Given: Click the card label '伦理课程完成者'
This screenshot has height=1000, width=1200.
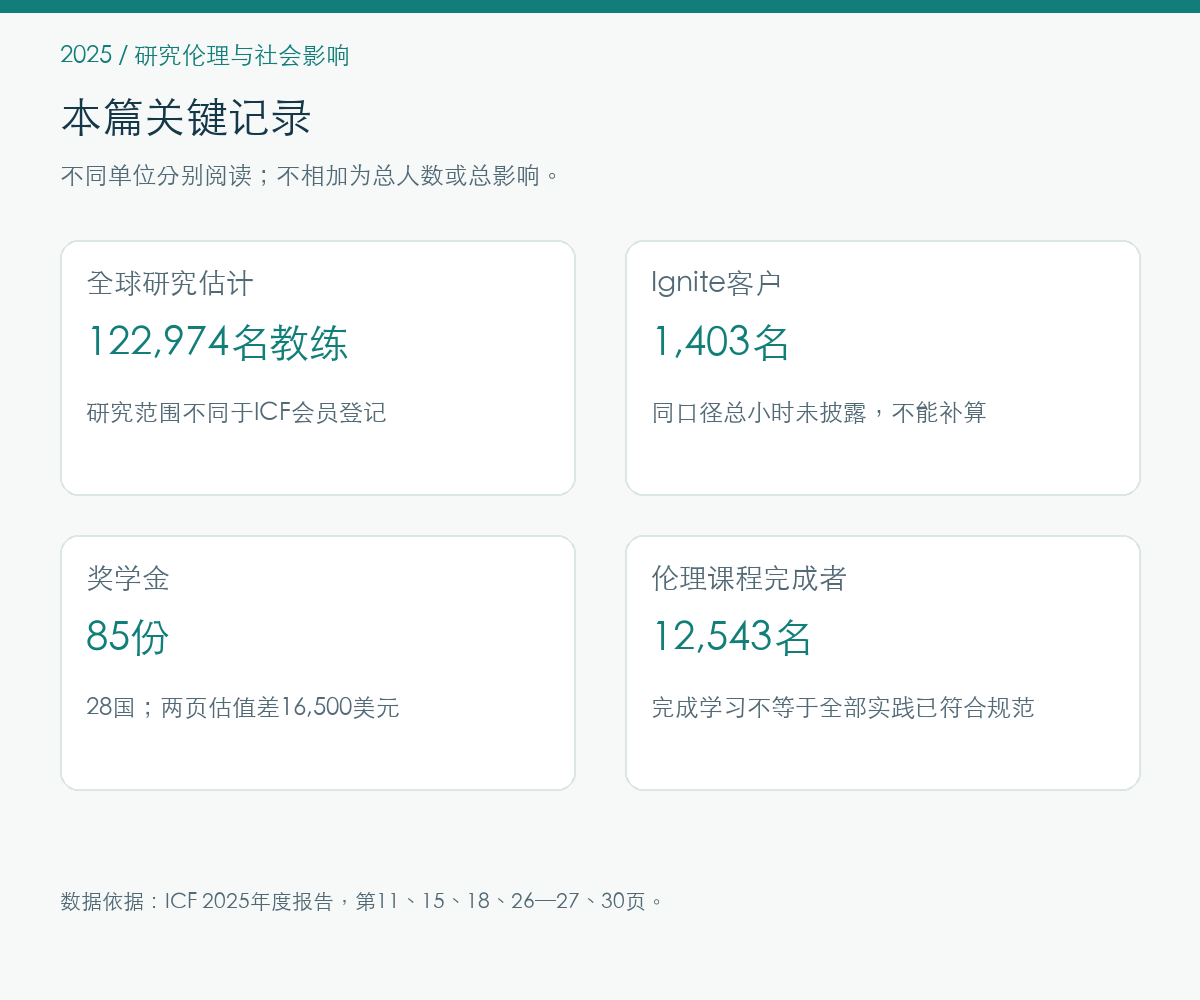Looking at the screenshot, I should 749,578.
